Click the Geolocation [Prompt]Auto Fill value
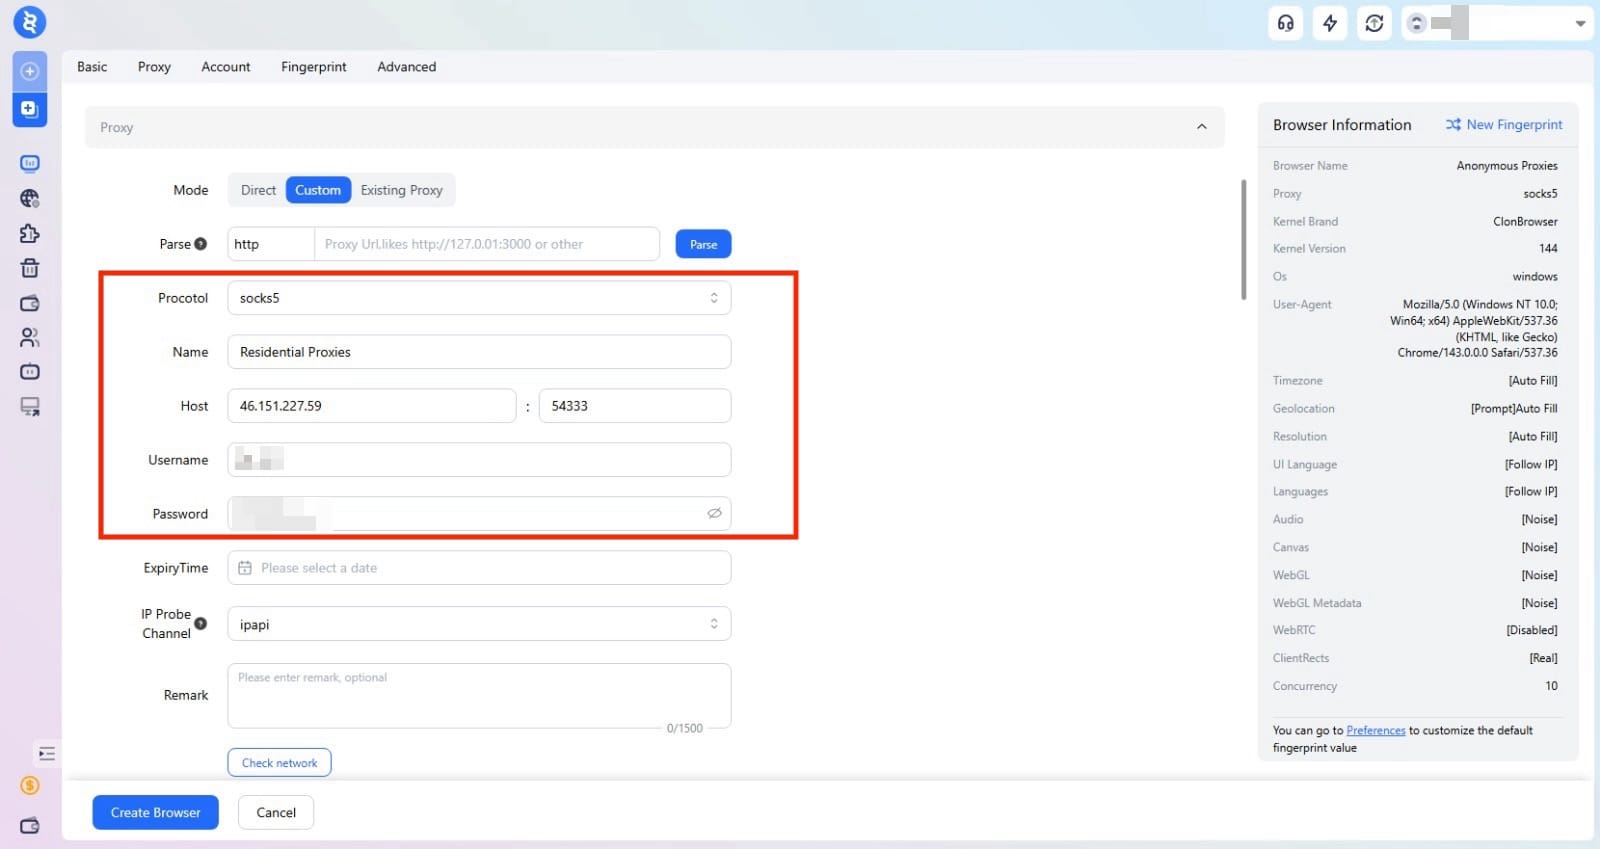The image size is (1600, 849). pyautogui.click(x=1514, y=409)
